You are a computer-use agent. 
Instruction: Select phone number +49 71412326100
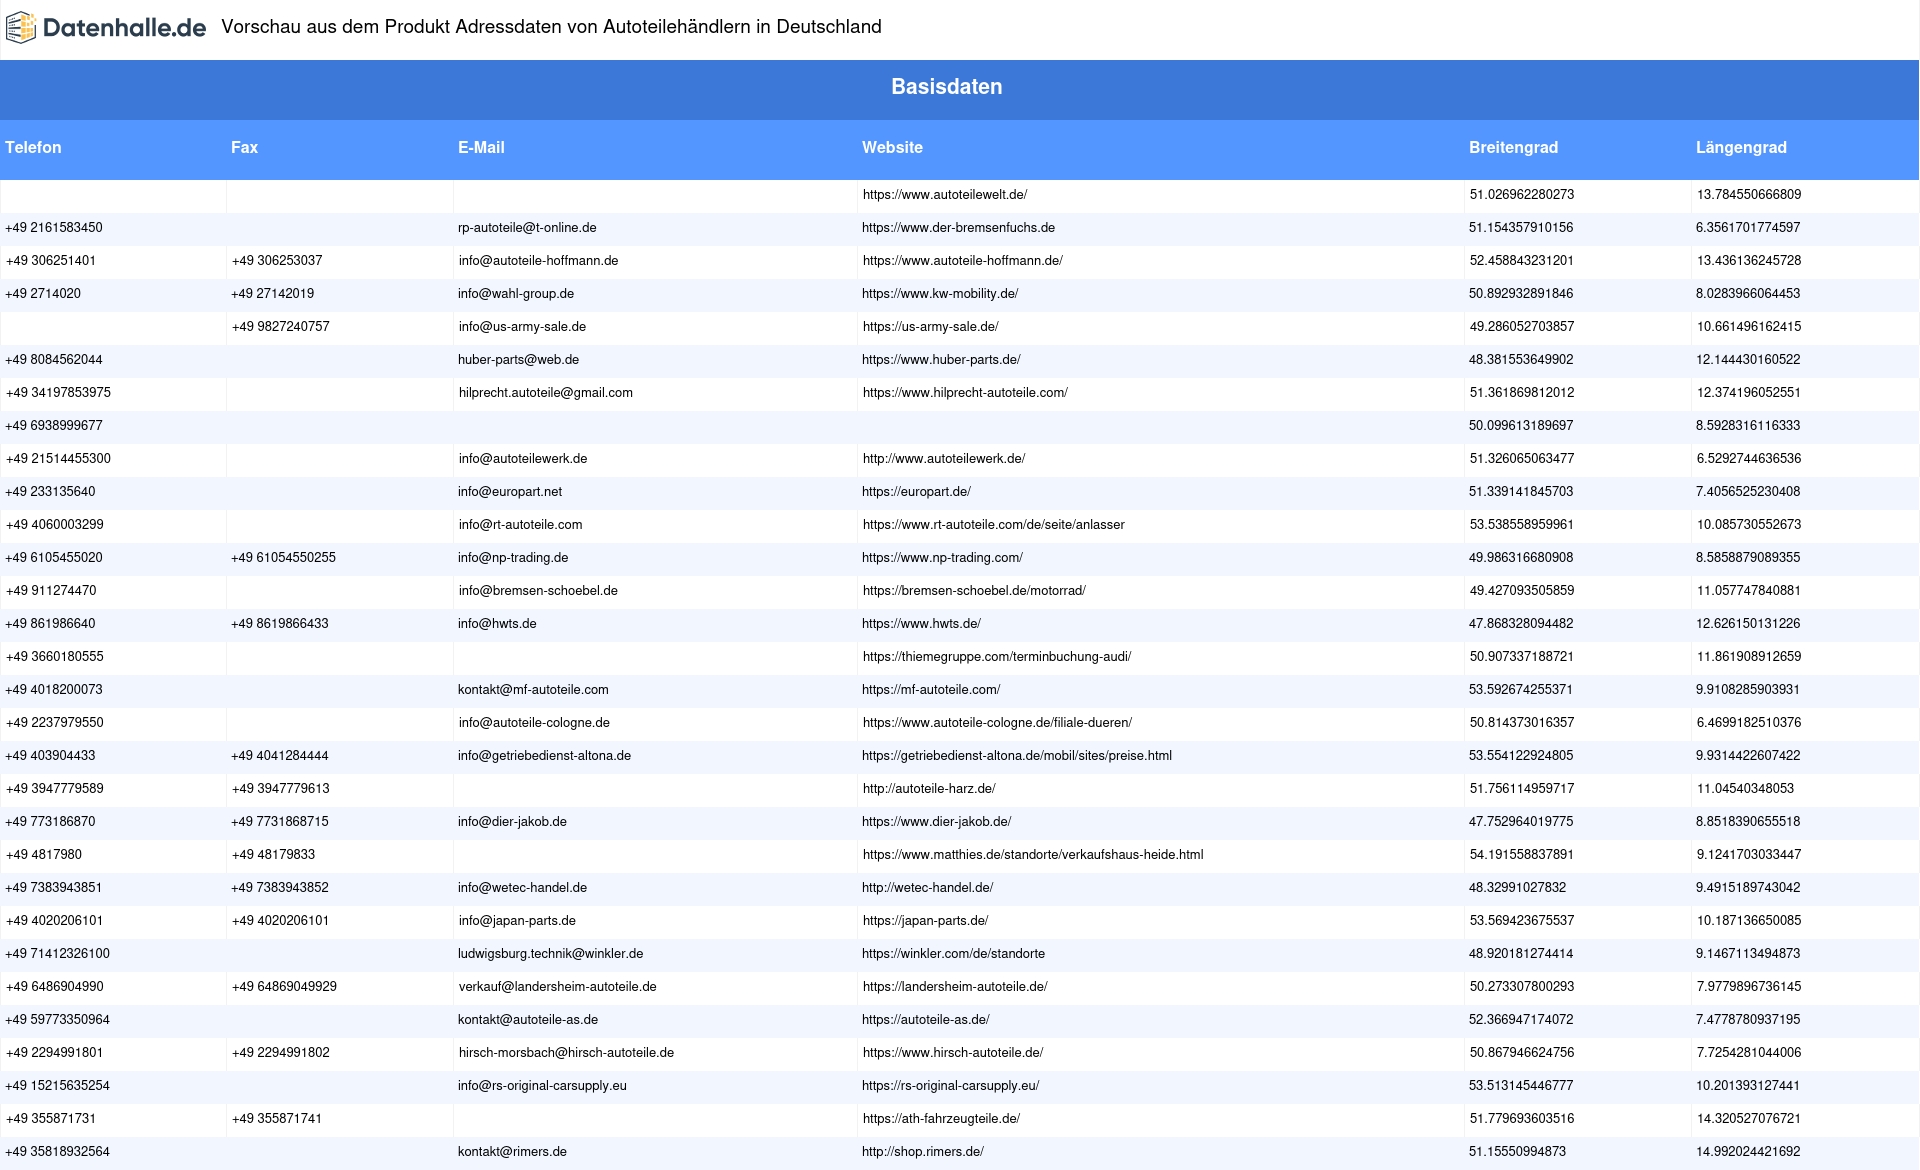click(x=58, y=954)
